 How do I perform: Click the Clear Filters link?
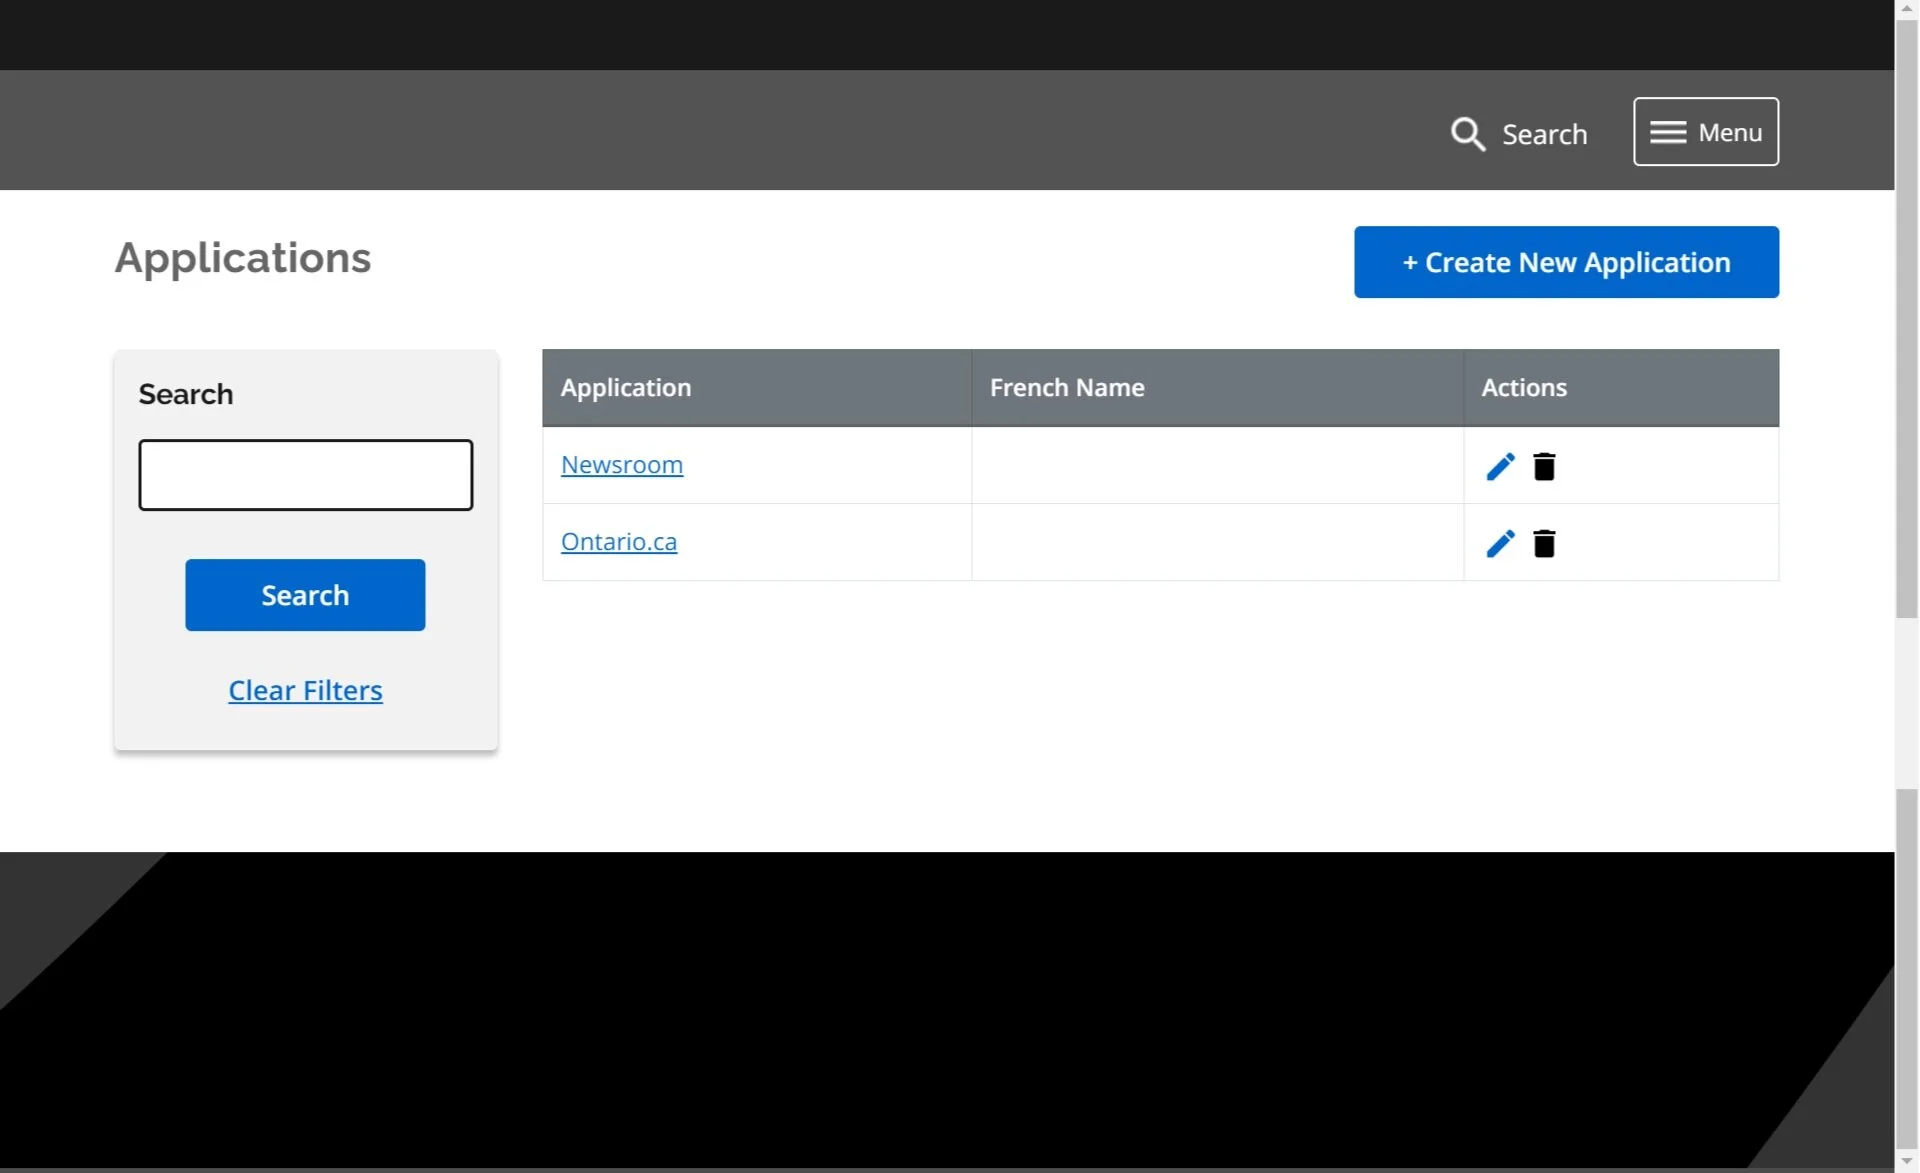coord(305,690)
